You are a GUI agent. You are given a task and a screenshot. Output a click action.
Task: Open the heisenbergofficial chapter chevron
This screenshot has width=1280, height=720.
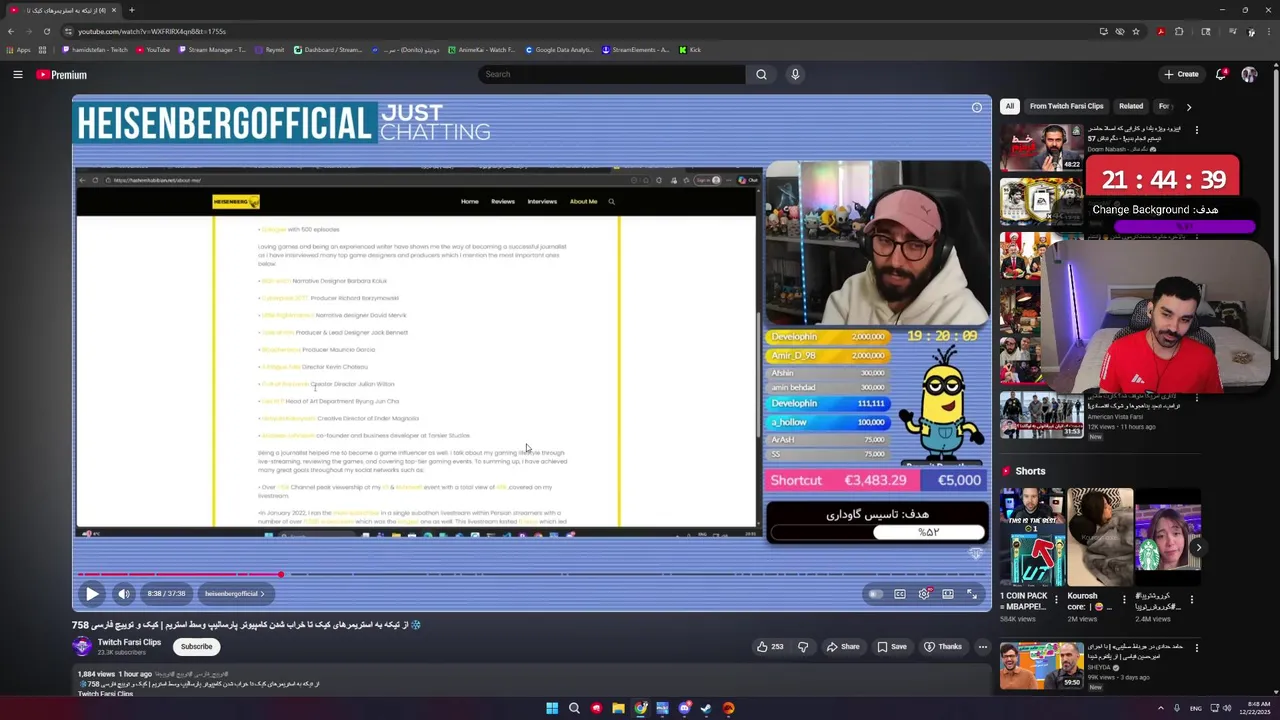pyautogui.click(x=263, y=594)
